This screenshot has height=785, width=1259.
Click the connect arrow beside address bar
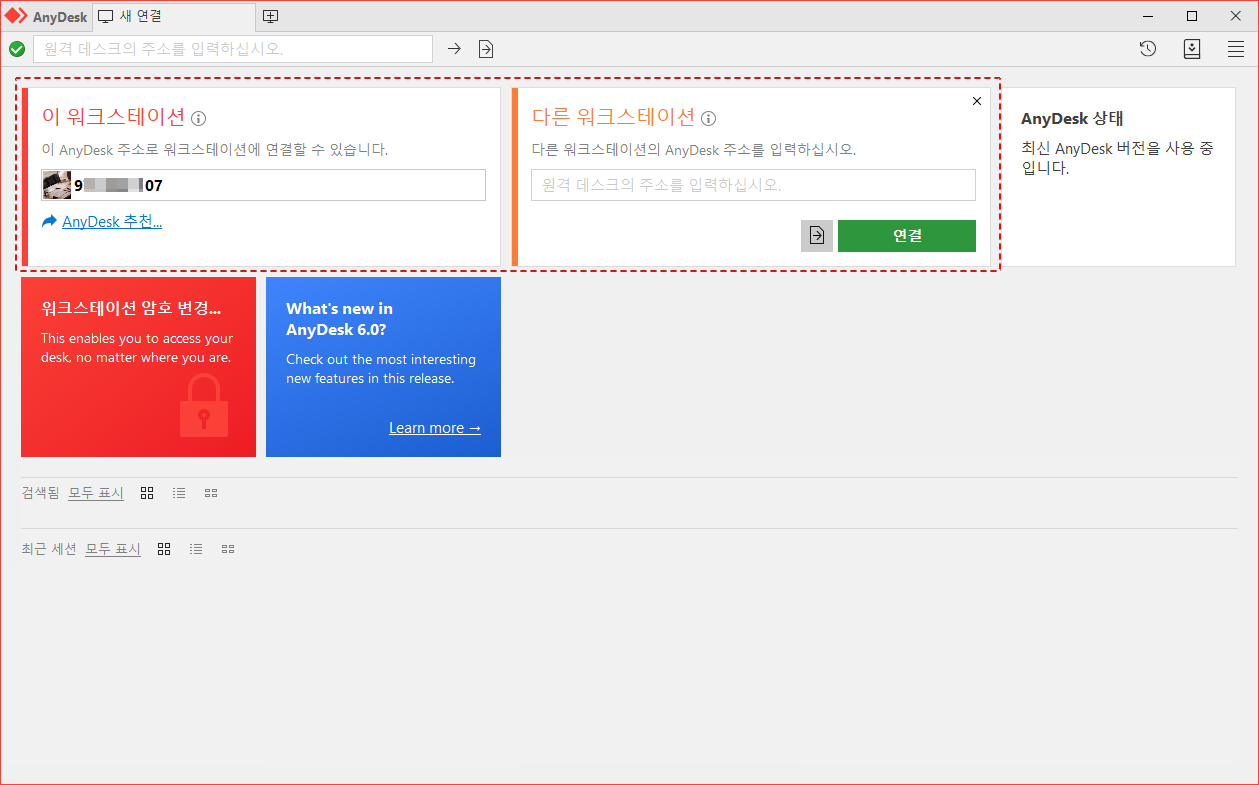pyautogui.click(x=454, y=49)
